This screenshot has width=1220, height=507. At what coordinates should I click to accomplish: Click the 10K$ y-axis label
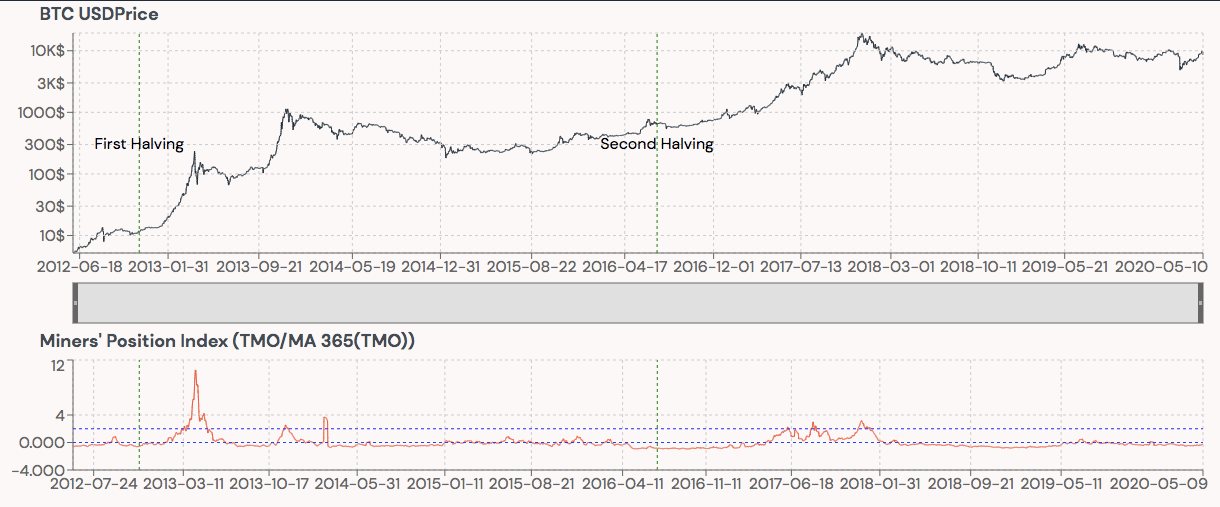click(x=48, y=51)
